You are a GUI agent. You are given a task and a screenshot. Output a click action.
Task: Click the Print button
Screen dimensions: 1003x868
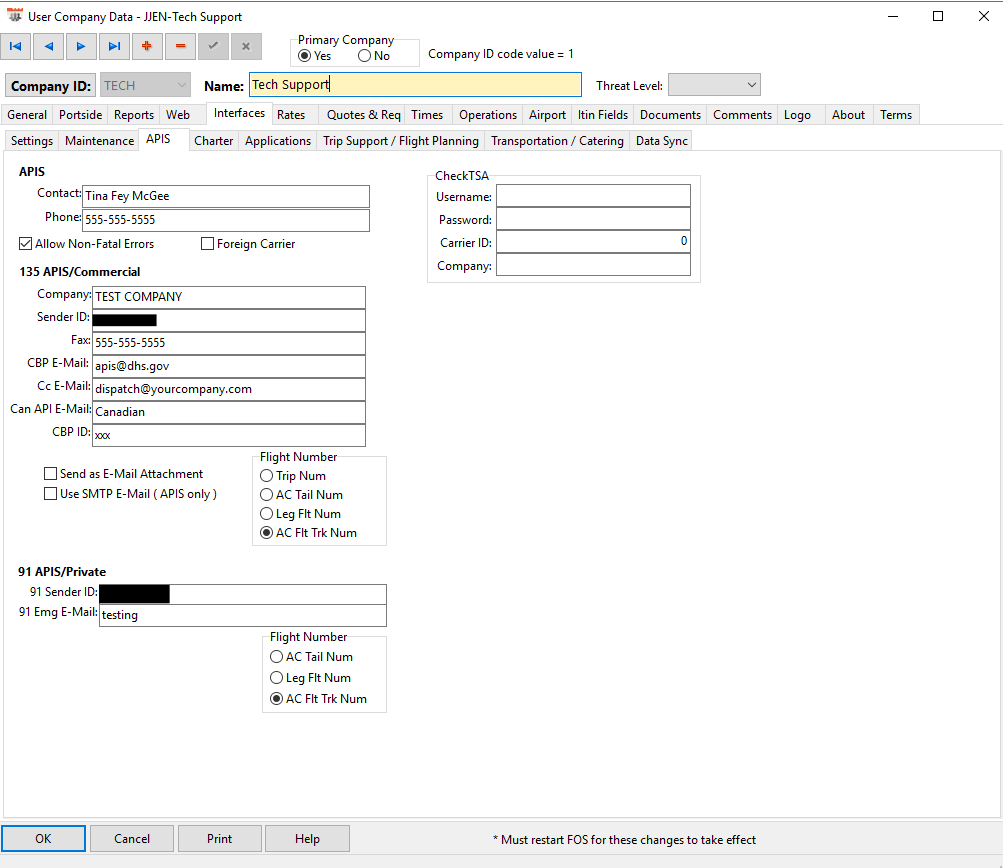(219, 839)
